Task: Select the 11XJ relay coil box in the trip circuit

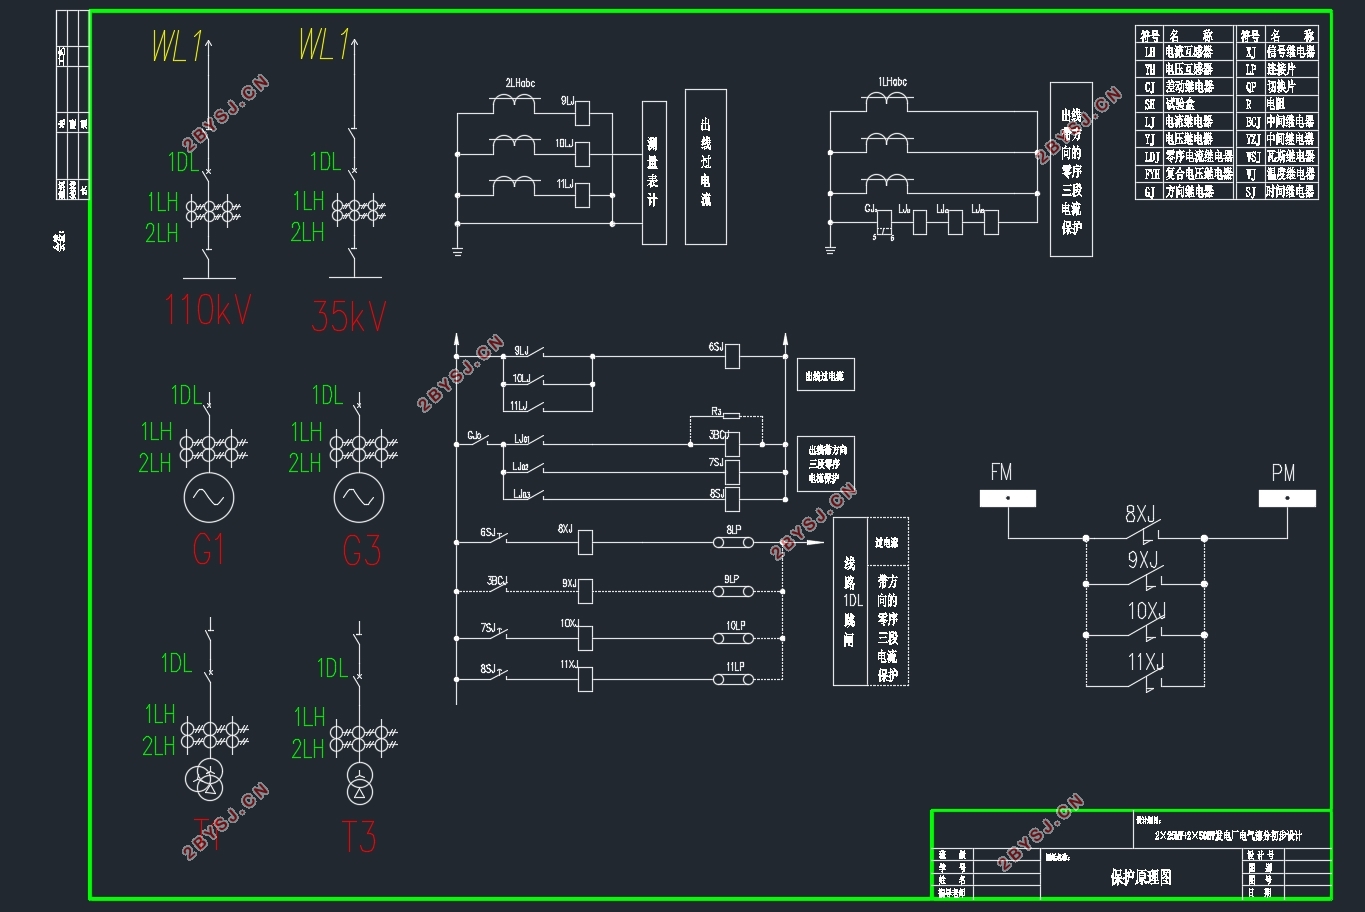Action: coord(587,679)
